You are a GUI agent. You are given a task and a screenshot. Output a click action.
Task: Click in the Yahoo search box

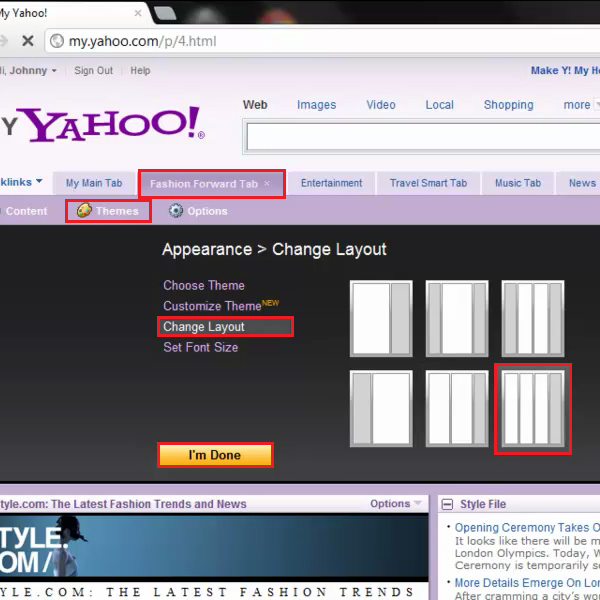click(423, 137)
